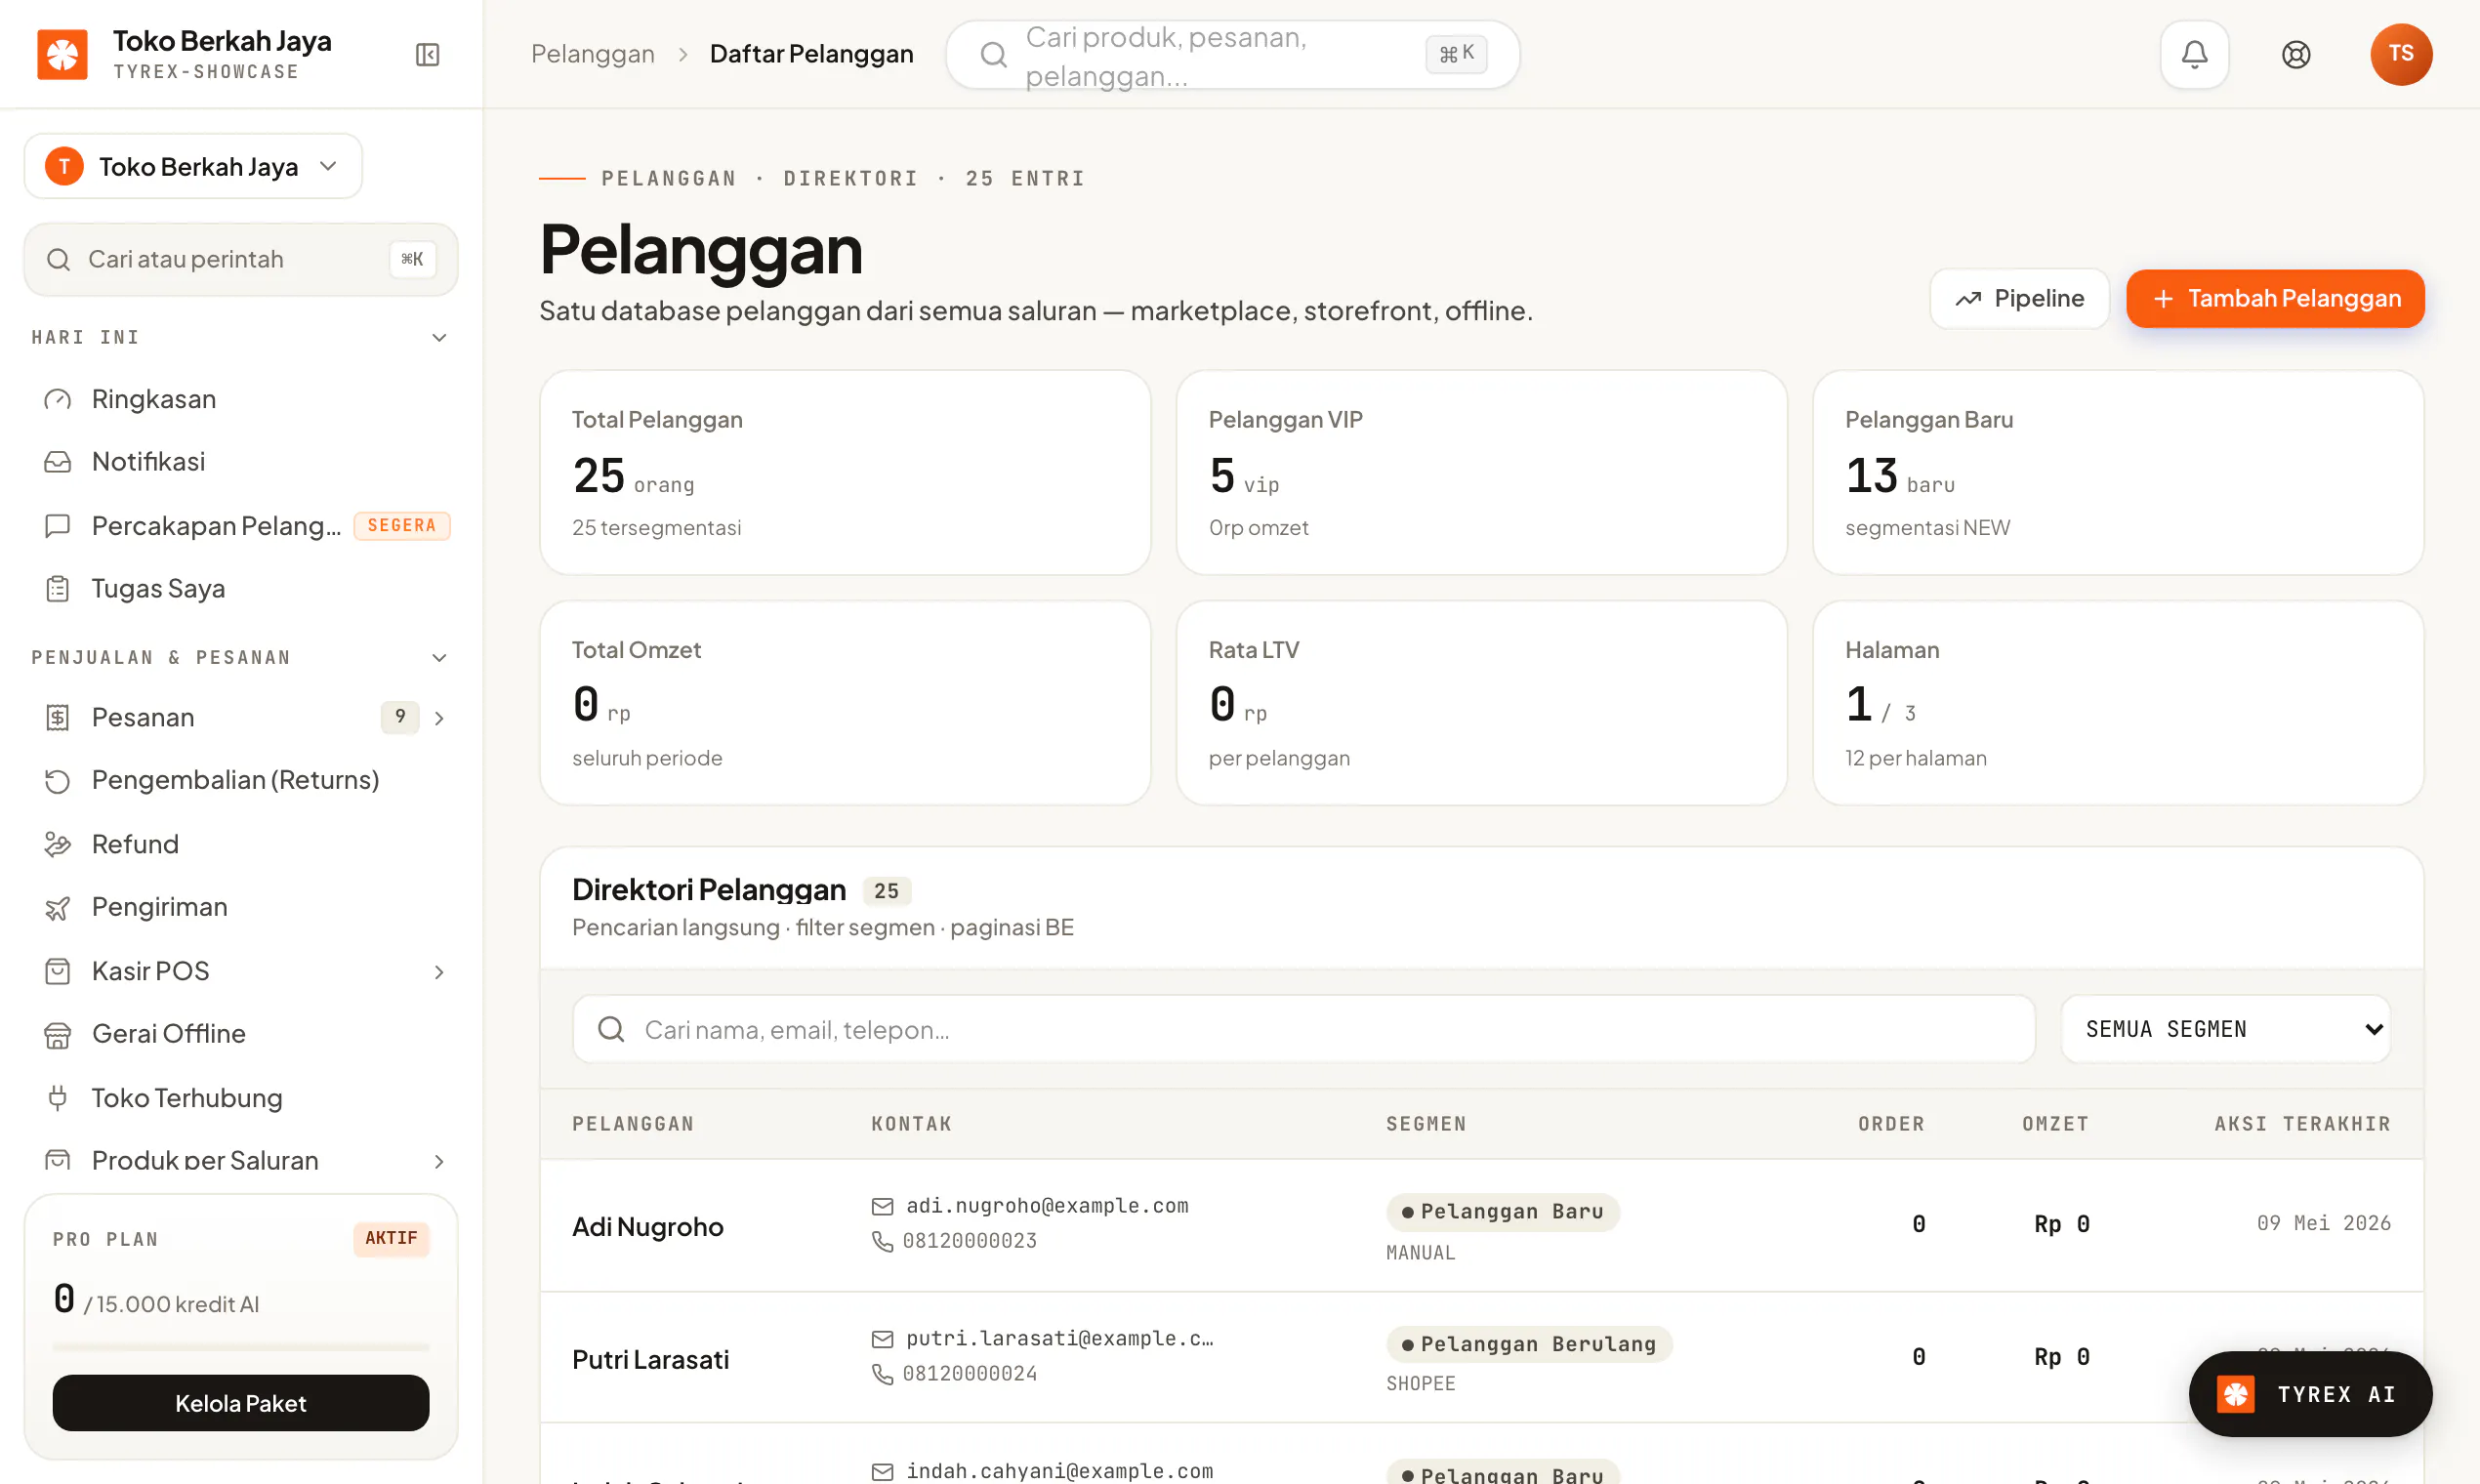
Task: Go to the Pelanggan breadcrumb link
Action: [593, 54]
